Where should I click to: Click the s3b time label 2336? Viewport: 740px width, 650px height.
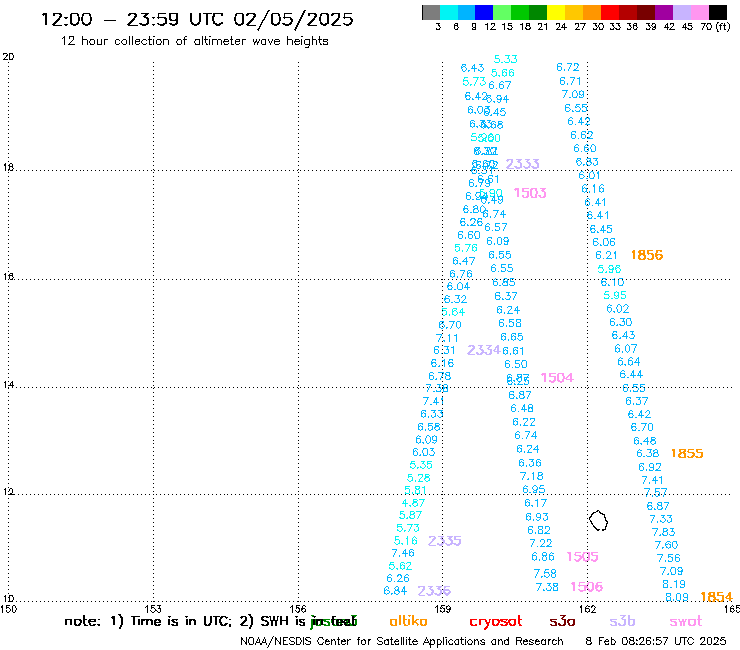click(x=434, y=591)
